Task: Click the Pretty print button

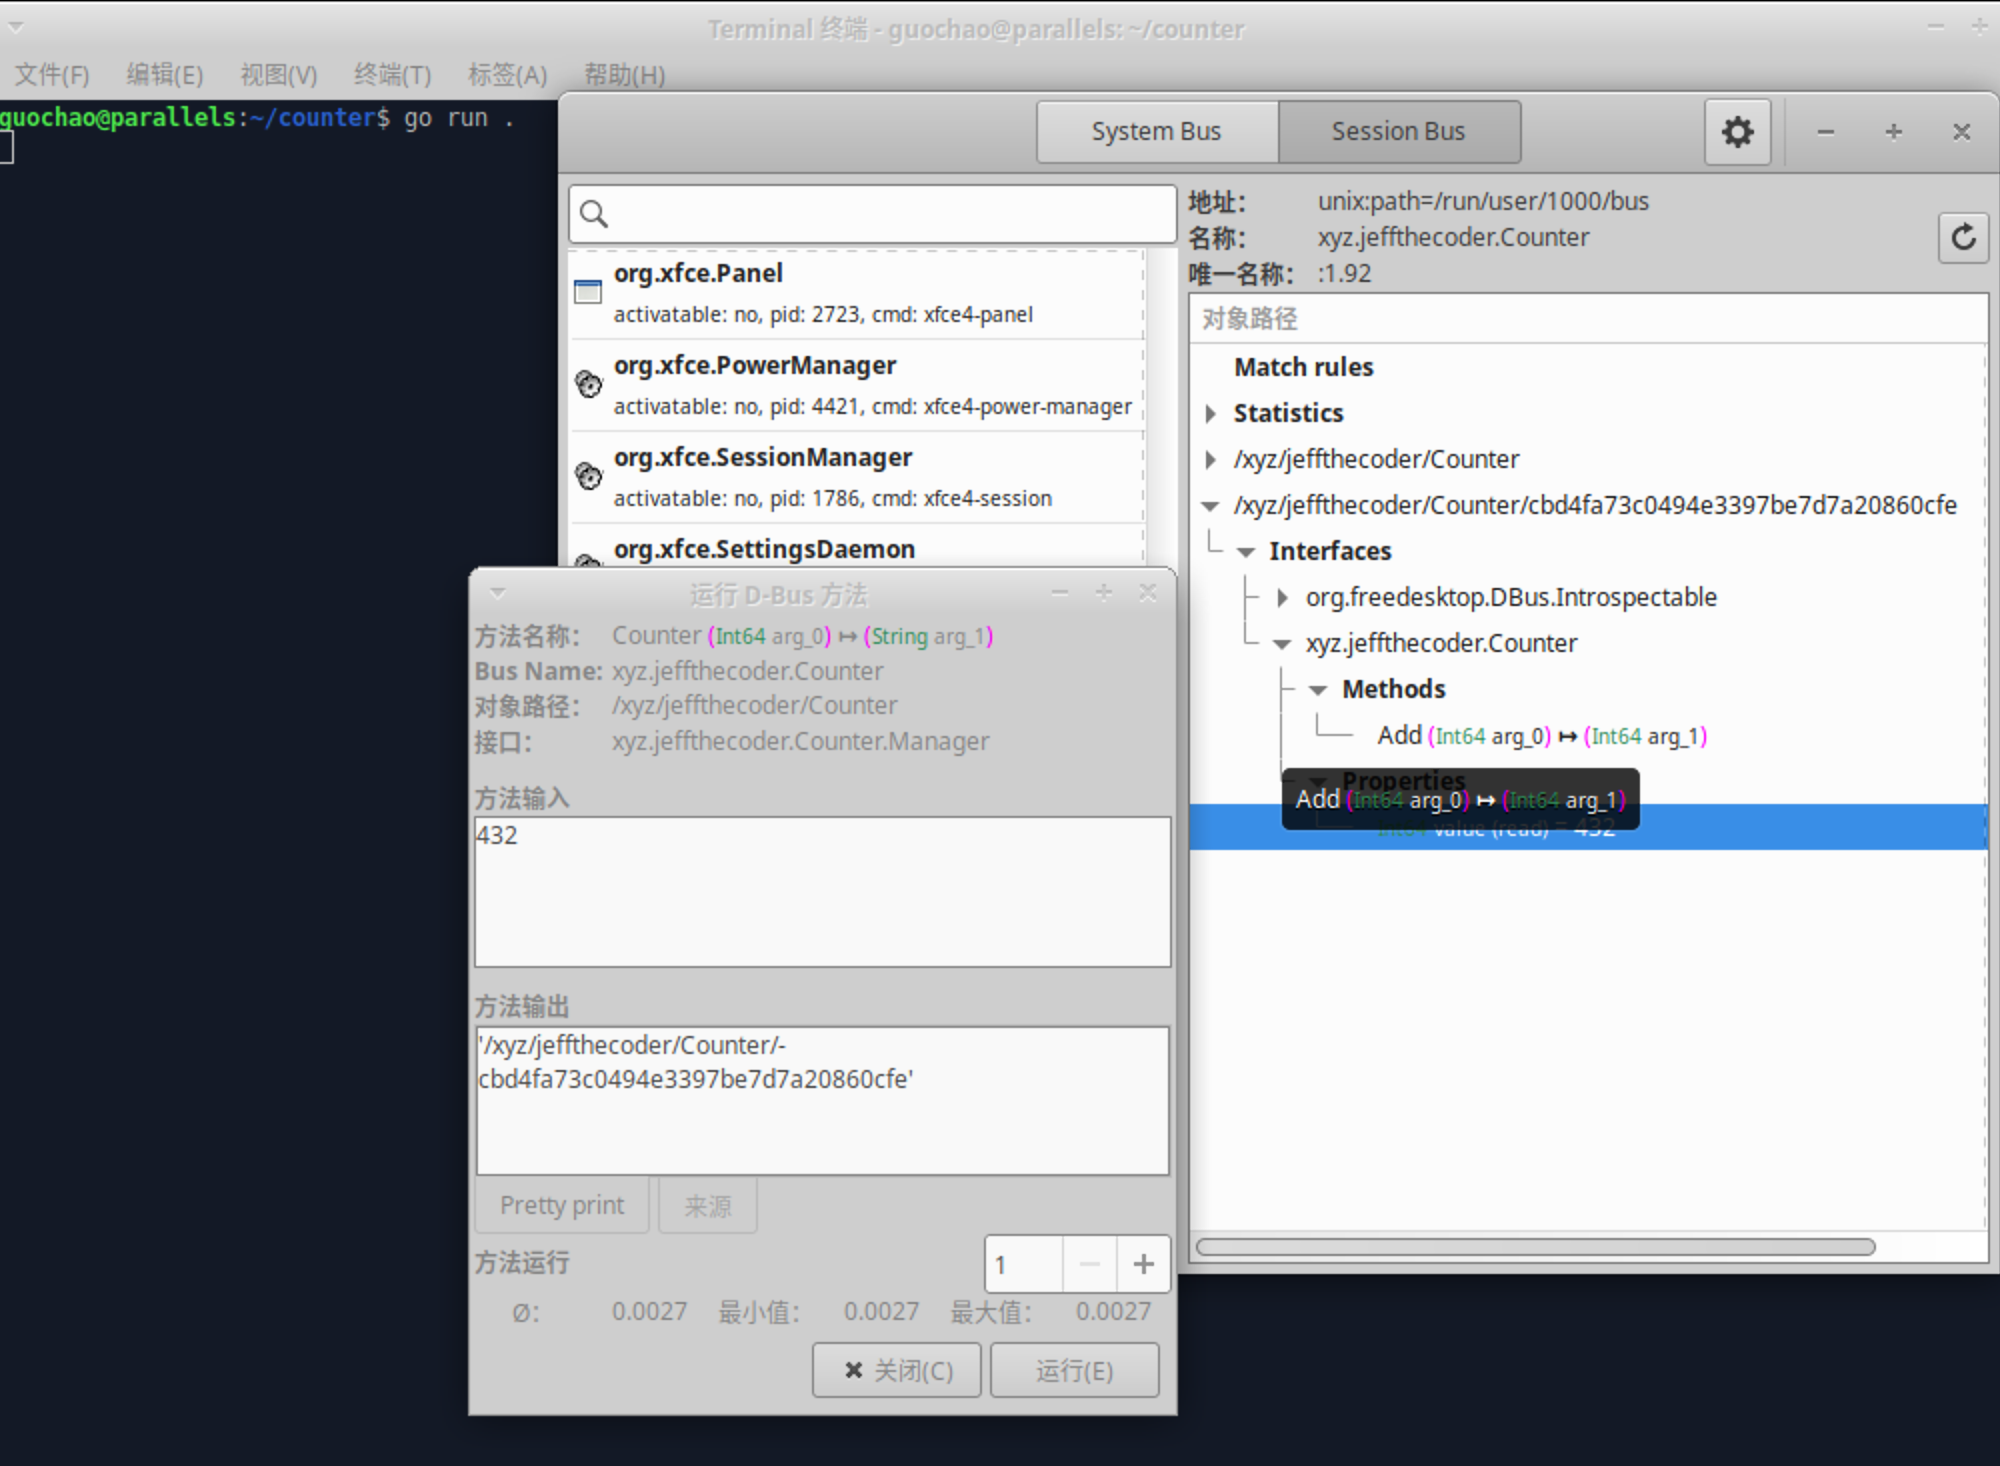Action: 562,1205
